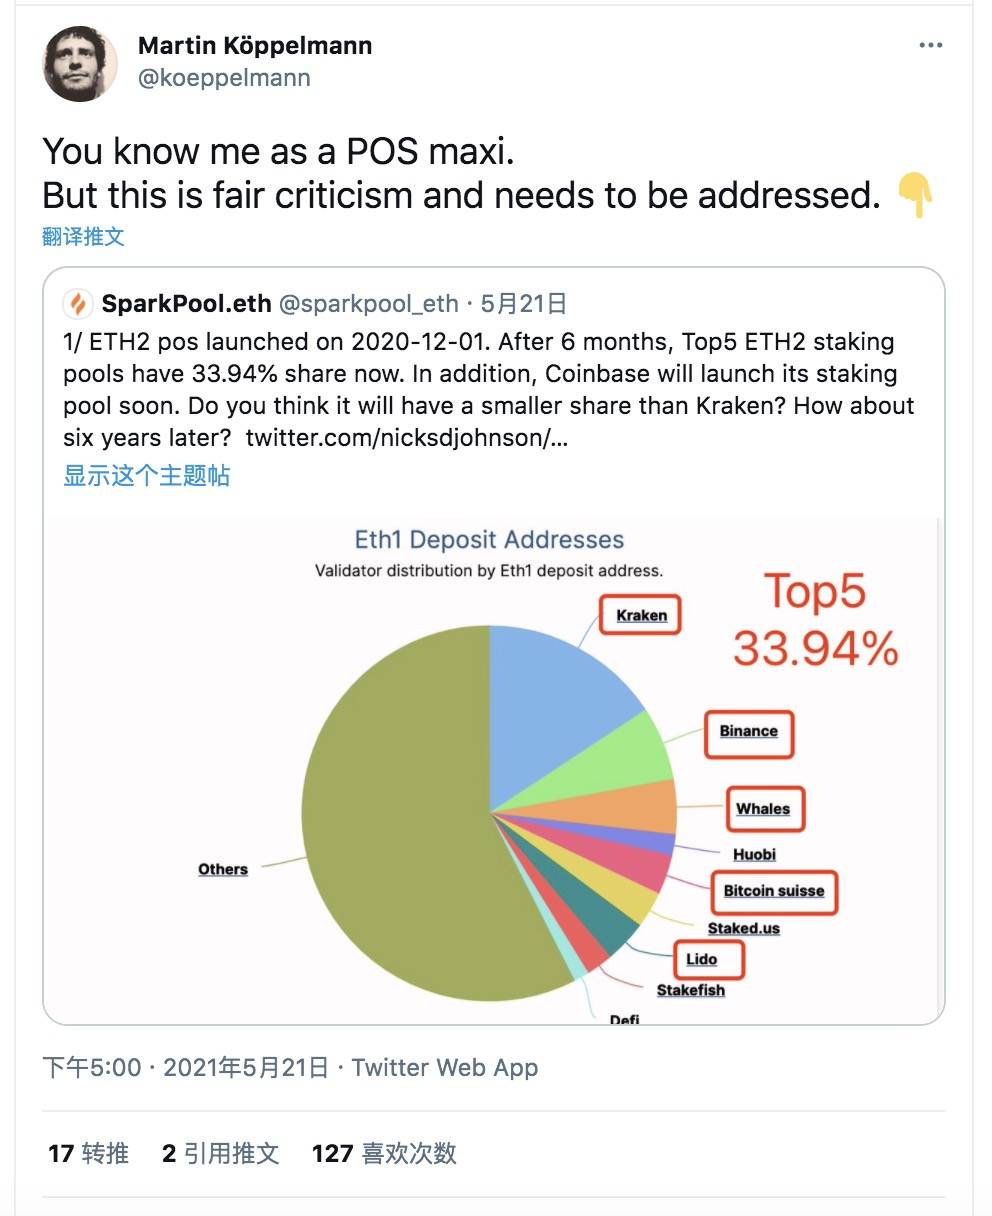Click the Martin Köppelmann display name

pos(255,46)
